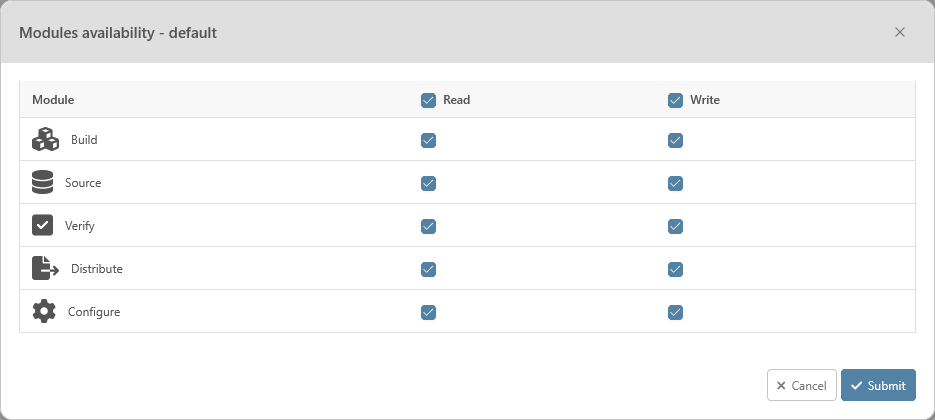
Task: Uncheck Write for Distribute module
Action: [x=675, y=269]
